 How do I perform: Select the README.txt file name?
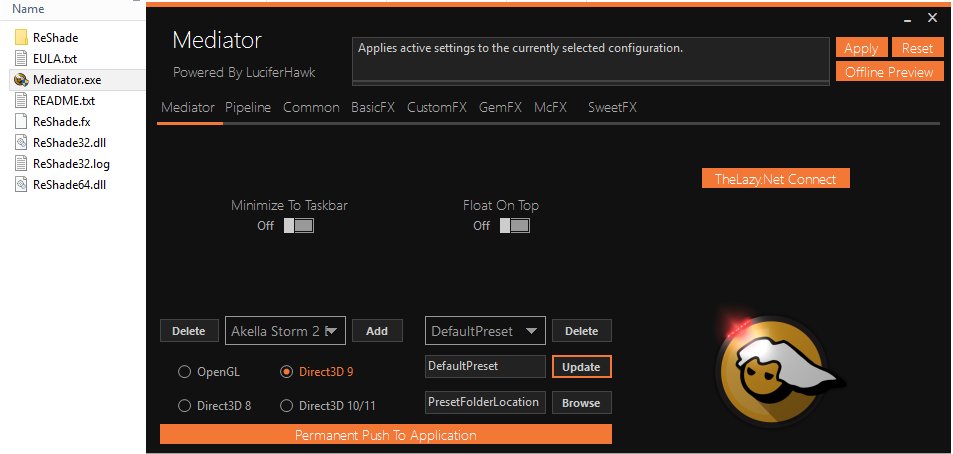pyautogui.click(x=64, y=101)
